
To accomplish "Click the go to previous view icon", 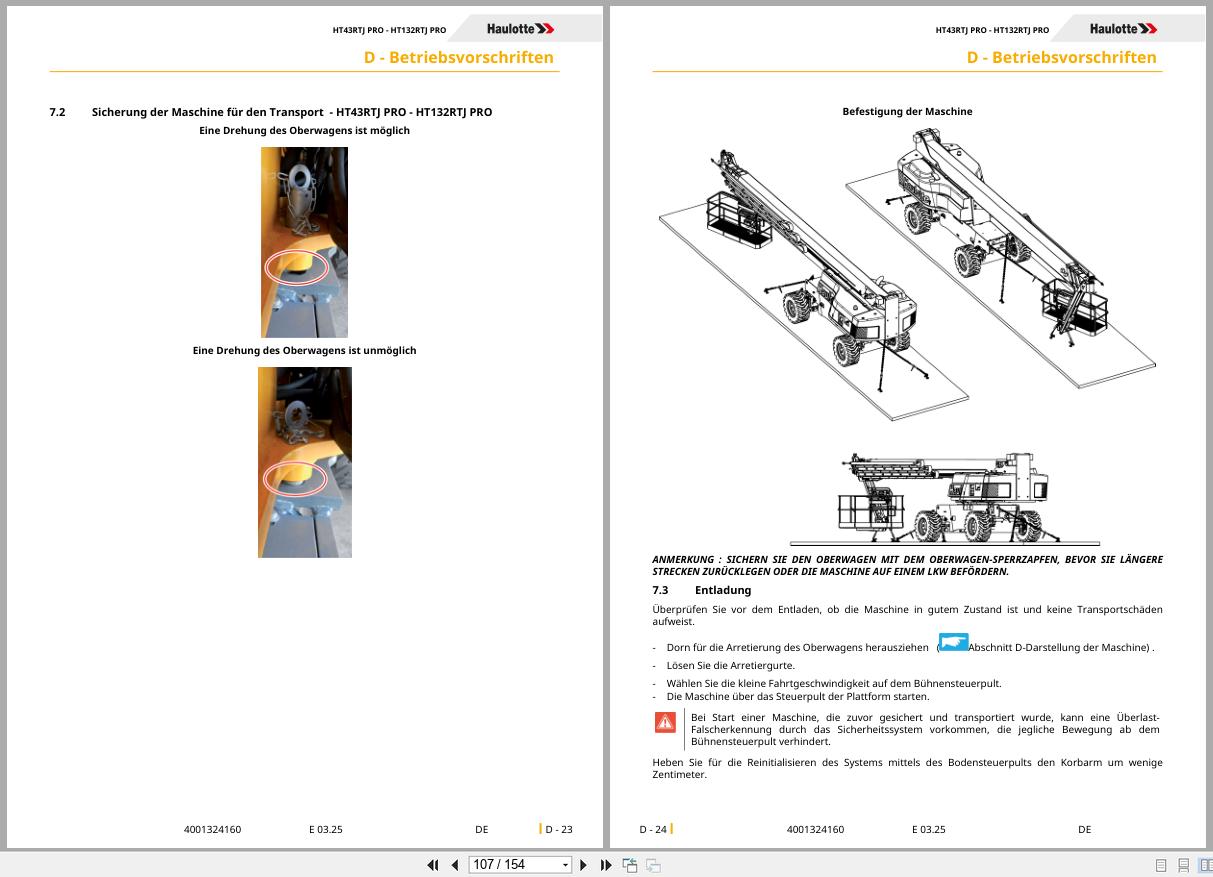I will point(630,865).
